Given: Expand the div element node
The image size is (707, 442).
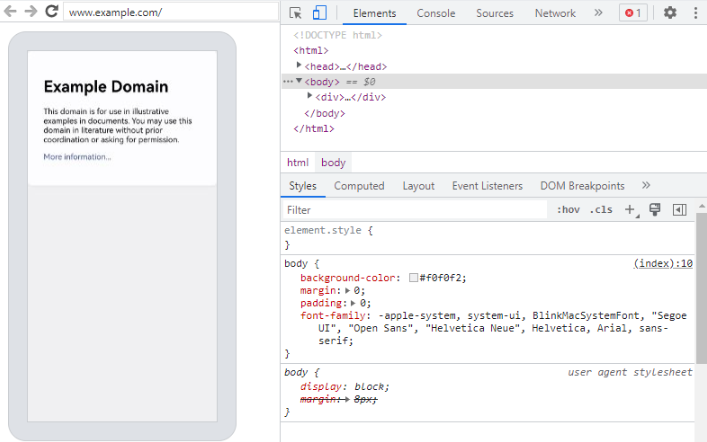Looking at the screenshot, I should click(310, 96).
